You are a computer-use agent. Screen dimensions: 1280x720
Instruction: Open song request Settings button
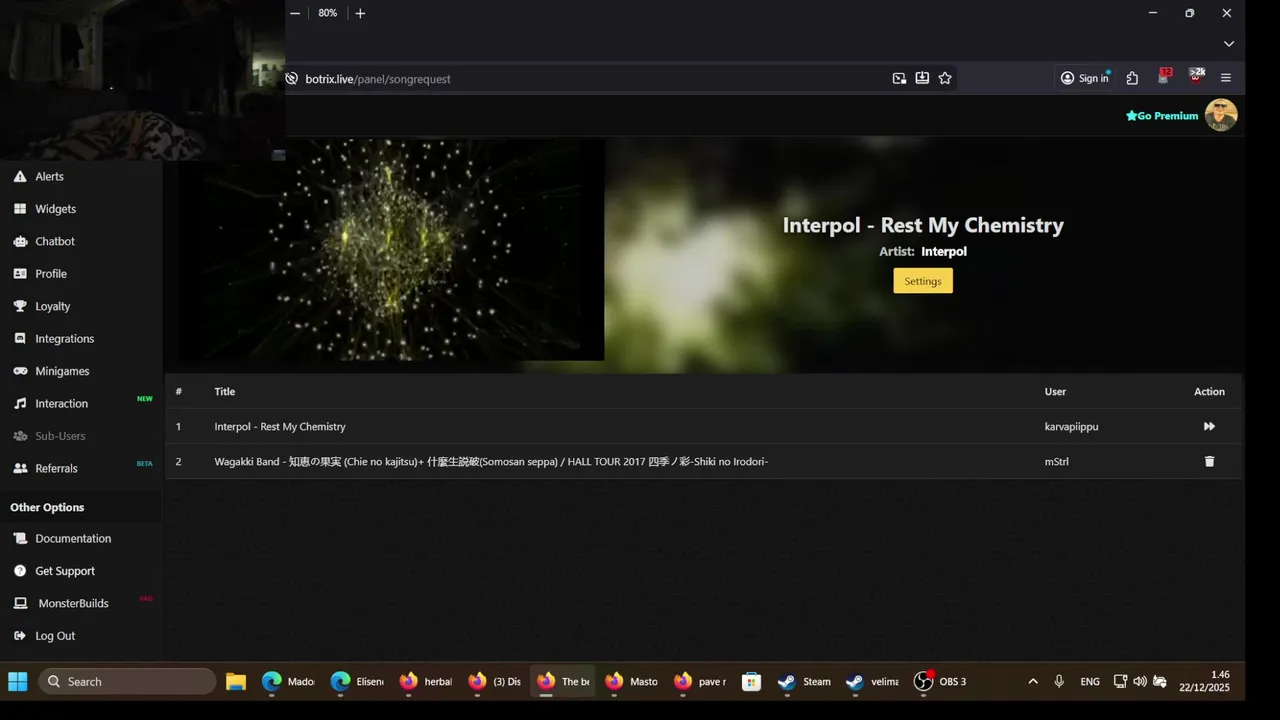923,281
